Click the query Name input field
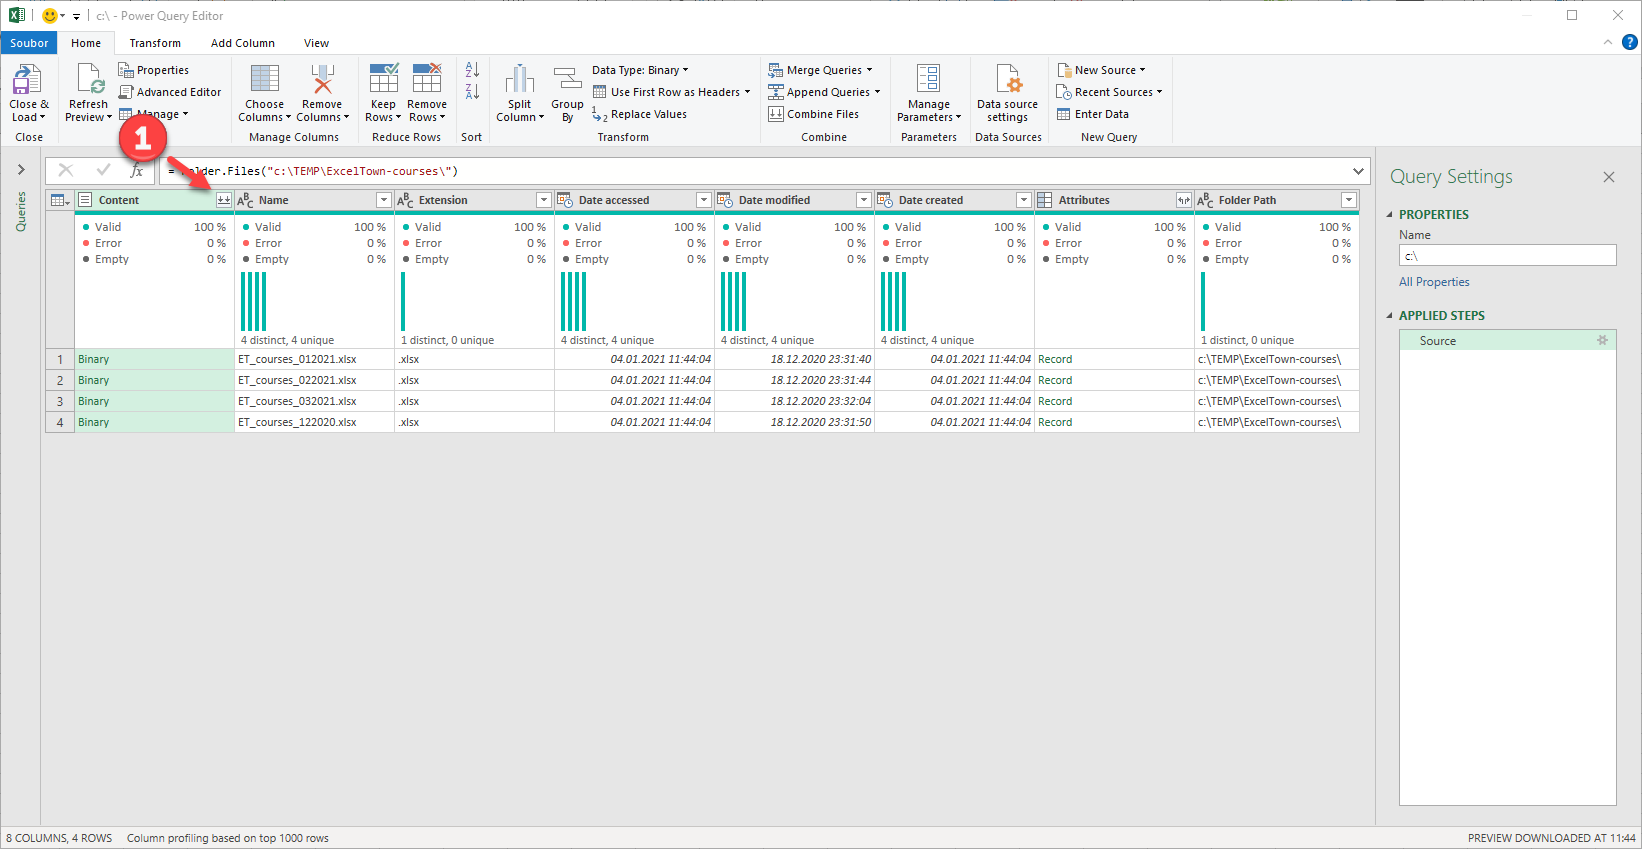Screen dimensions: 1642x849 (x=1507, y=255)
